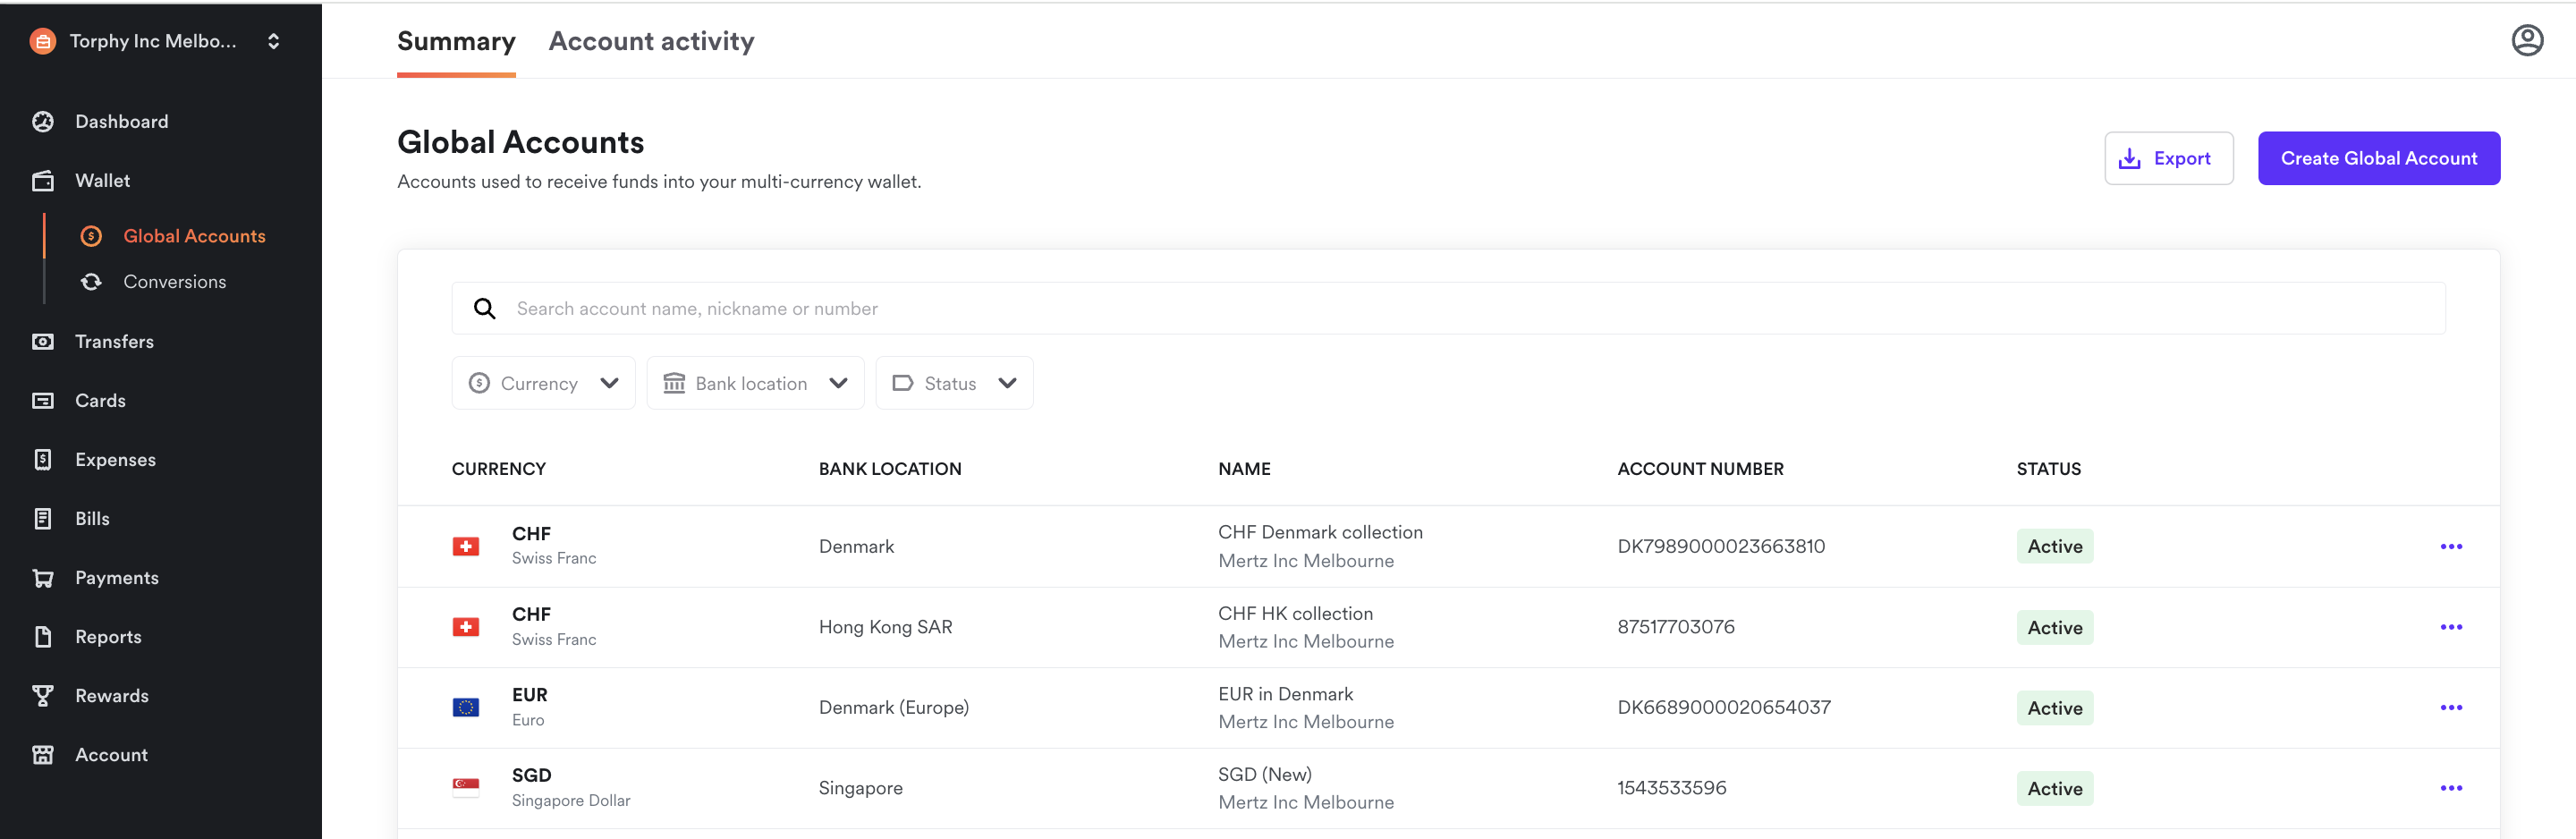
Task: Select the Wallet icon in the sidebar
Action: (42, 181)
